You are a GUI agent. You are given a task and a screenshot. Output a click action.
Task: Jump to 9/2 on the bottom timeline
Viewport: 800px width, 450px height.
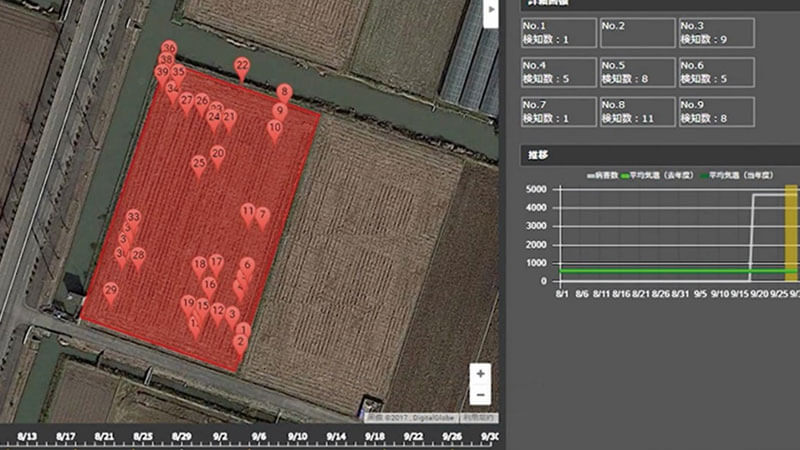coord(220,436)
